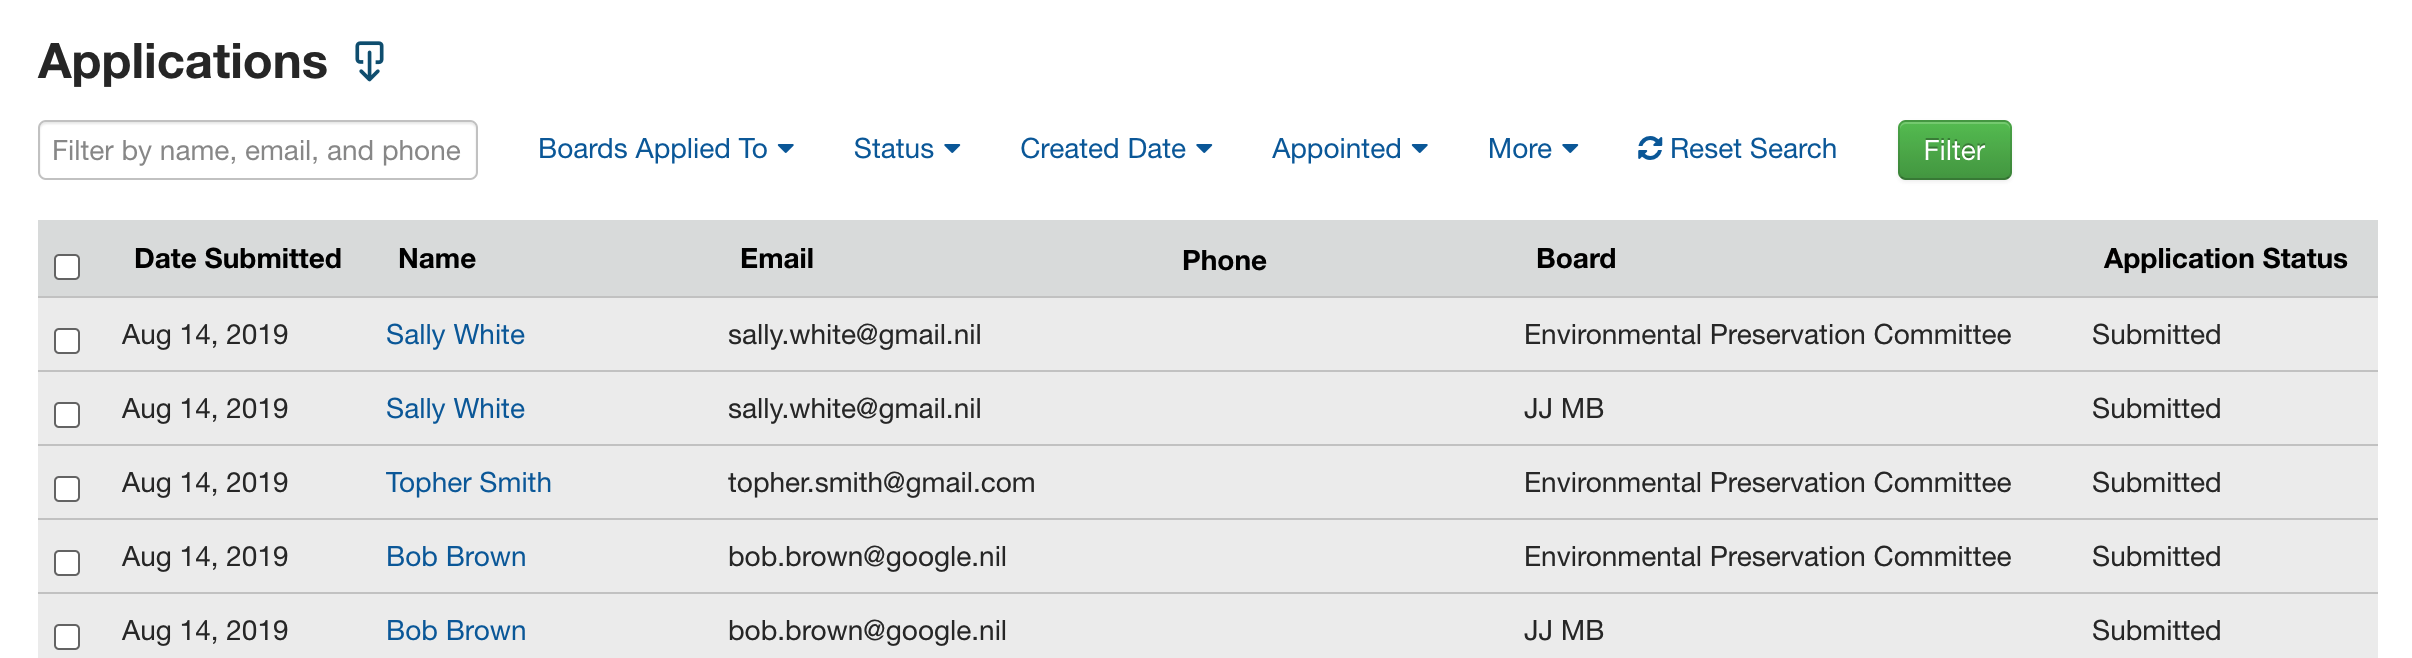View Bob Brown's JJ MB application
2412x658 pixels.
(455, 630)
